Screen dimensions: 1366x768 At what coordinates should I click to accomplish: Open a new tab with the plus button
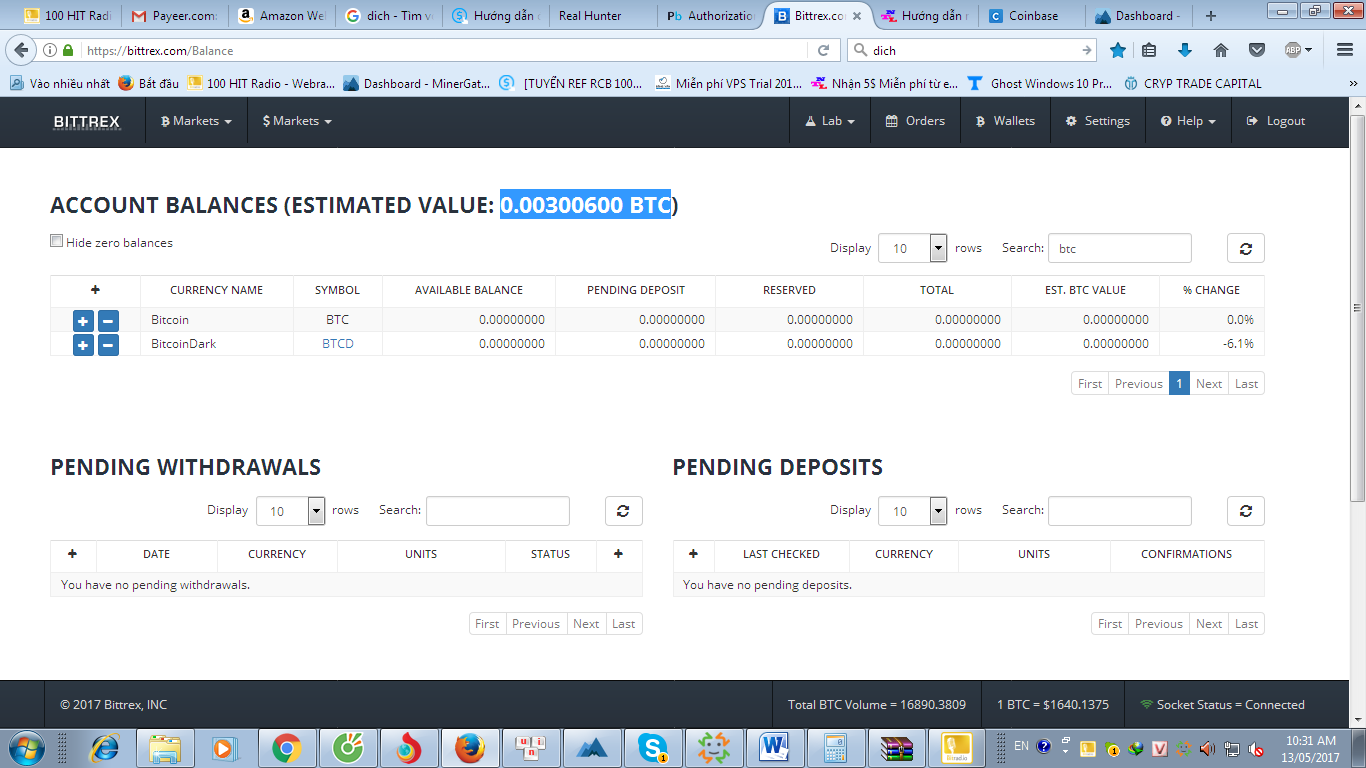[x=1211, y=16]
